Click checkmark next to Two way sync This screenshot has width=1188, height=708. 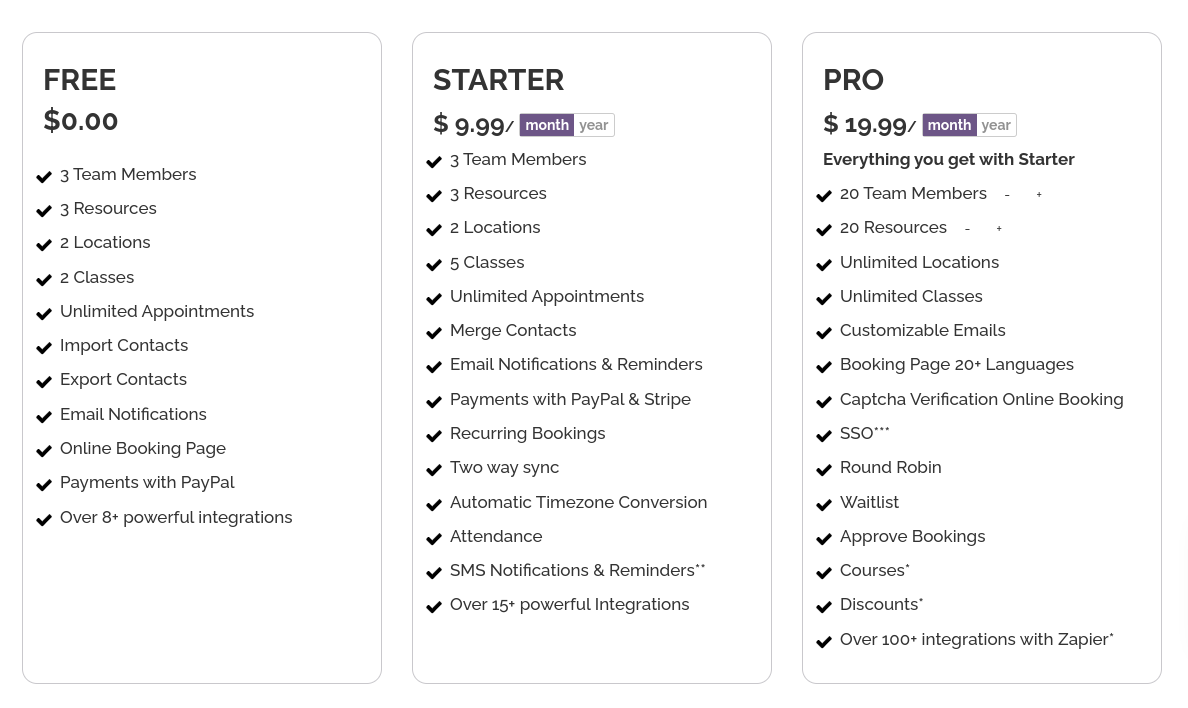click(x=434, y=469)
